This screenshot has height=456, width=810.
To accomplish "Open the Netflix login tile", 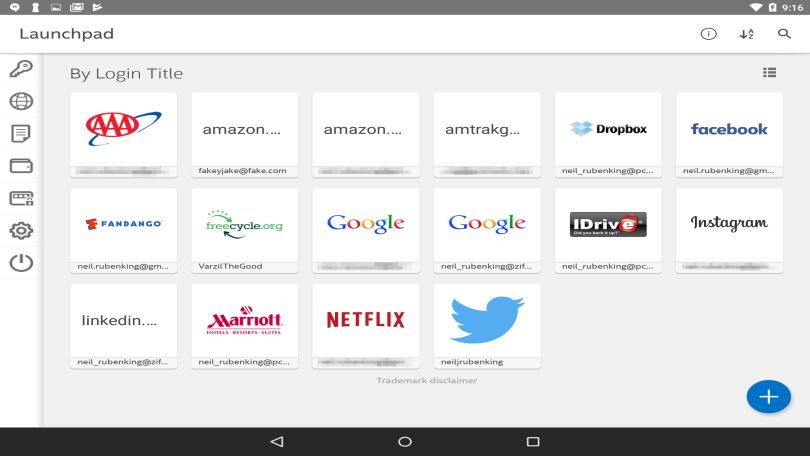I will 366,326.
